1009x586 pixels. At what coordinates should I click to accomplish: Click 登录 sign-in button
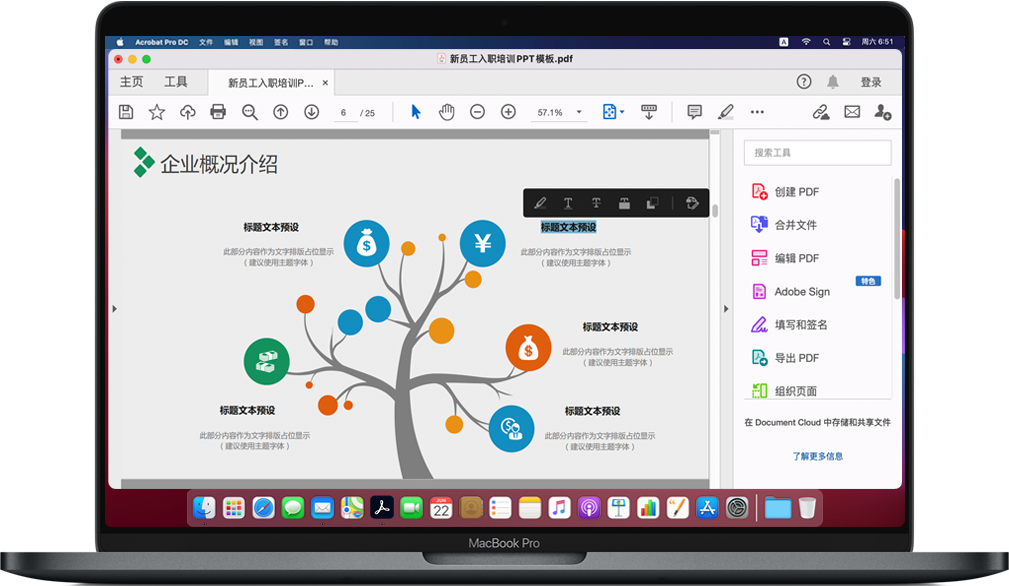pyautogui.click(x=871, y=82)
